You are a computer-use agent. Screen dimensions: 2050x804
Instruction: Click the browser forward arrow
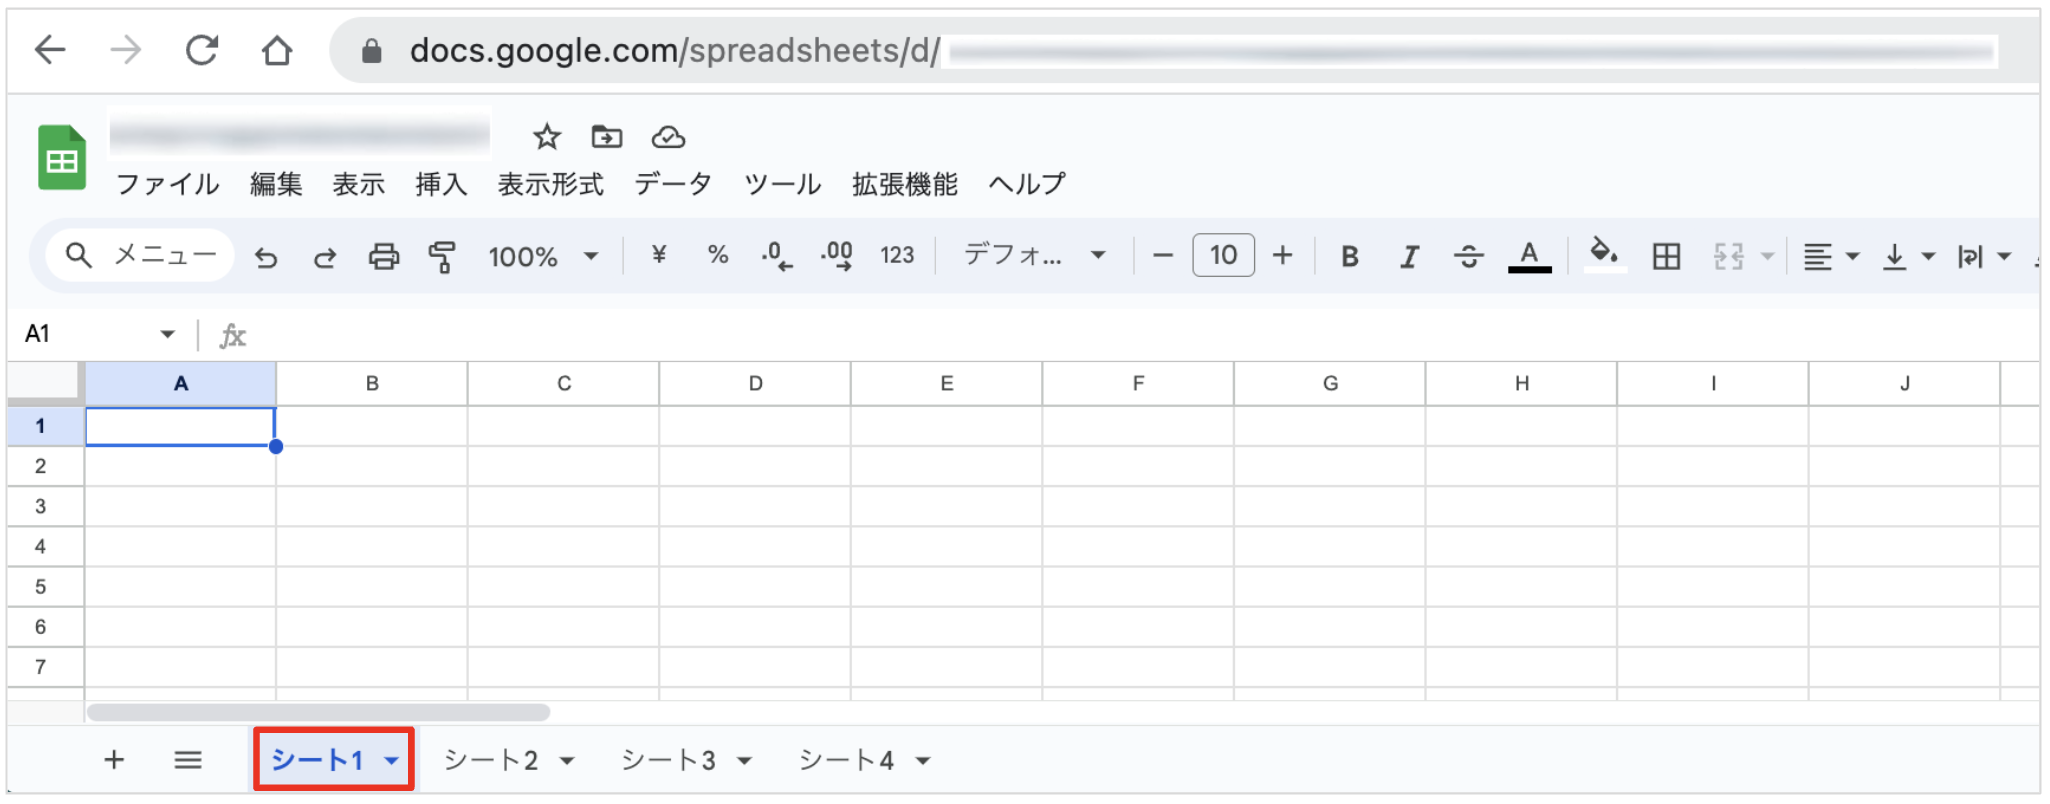coord(126,49)
